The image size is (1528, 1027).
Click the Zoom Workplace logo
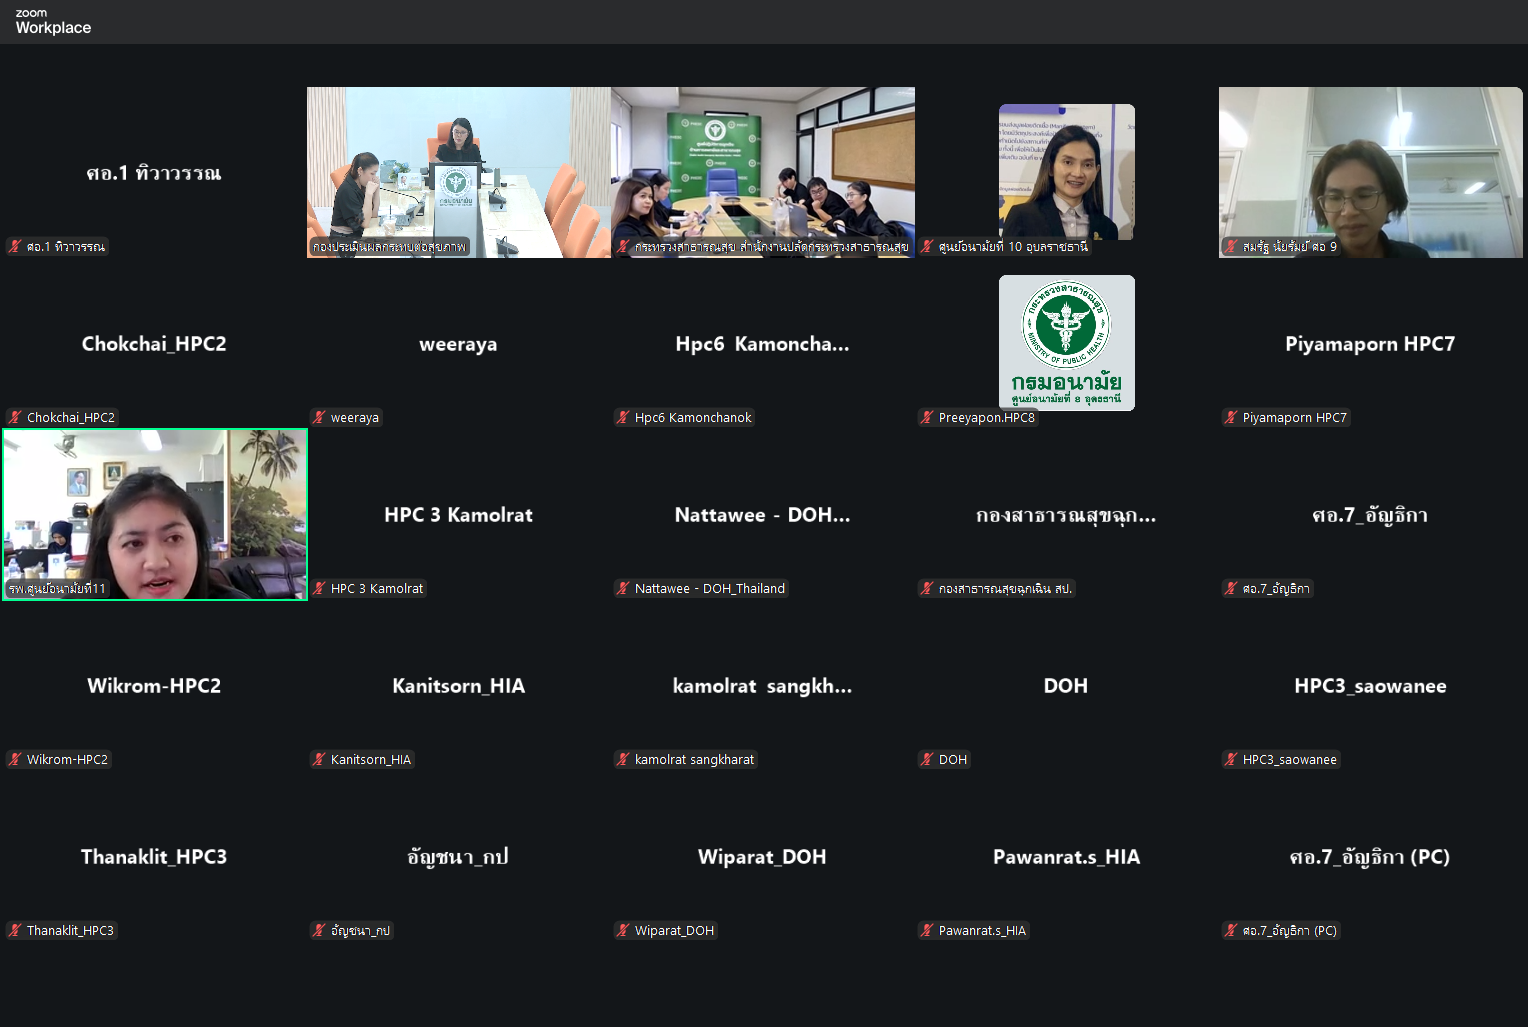(x=53, y=21)
